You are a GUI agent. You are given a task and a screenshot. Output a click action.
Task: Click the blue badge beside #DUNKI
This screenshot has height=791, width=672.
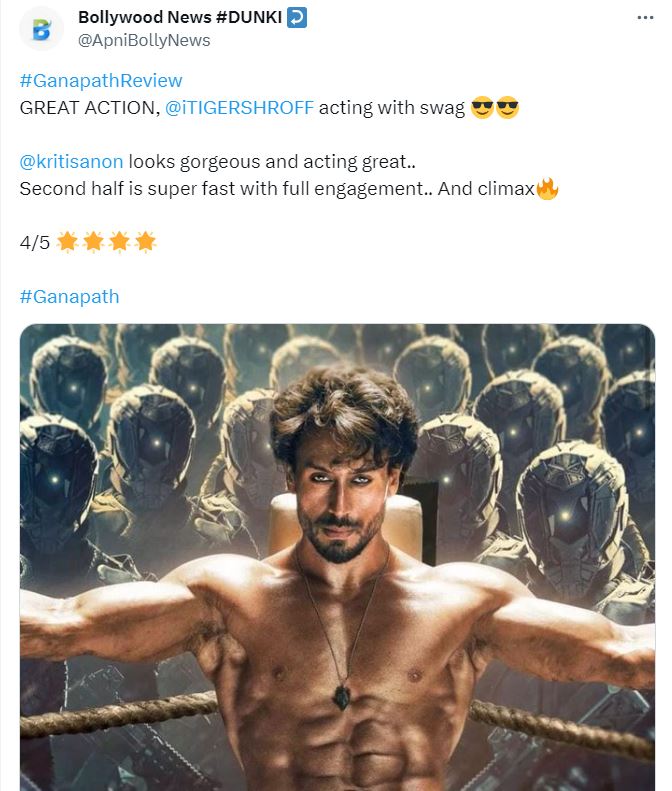[x=297, y=18]
